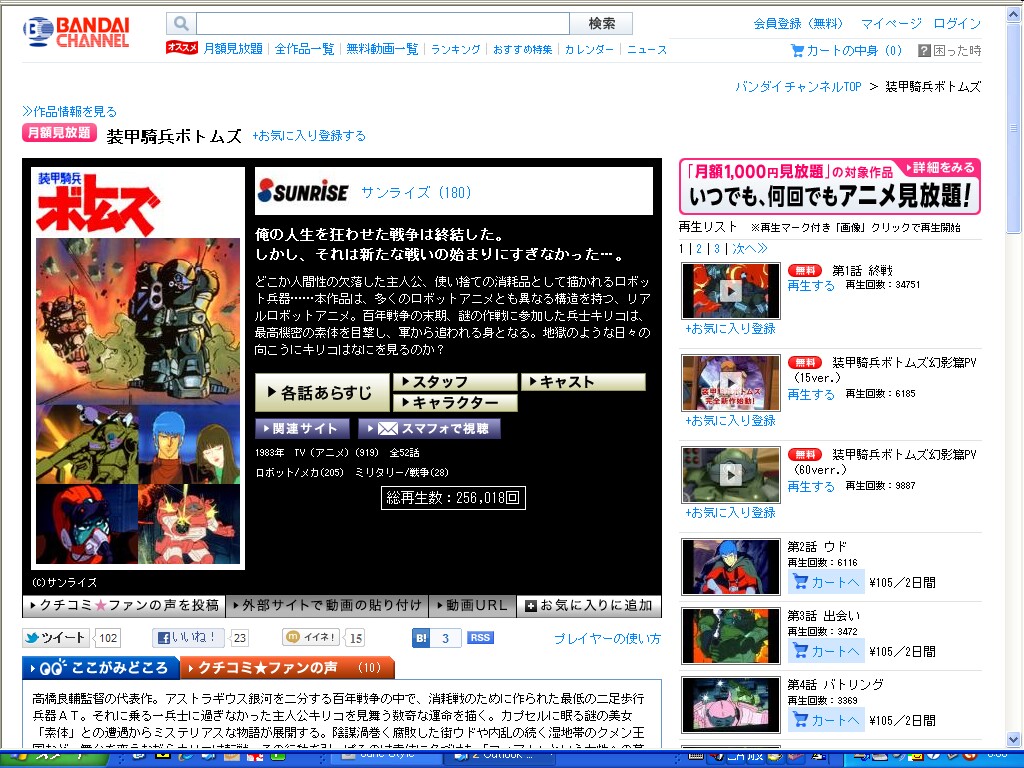Click the ボトムズ cover artwork
The image size is (1024, 768).
138,368
